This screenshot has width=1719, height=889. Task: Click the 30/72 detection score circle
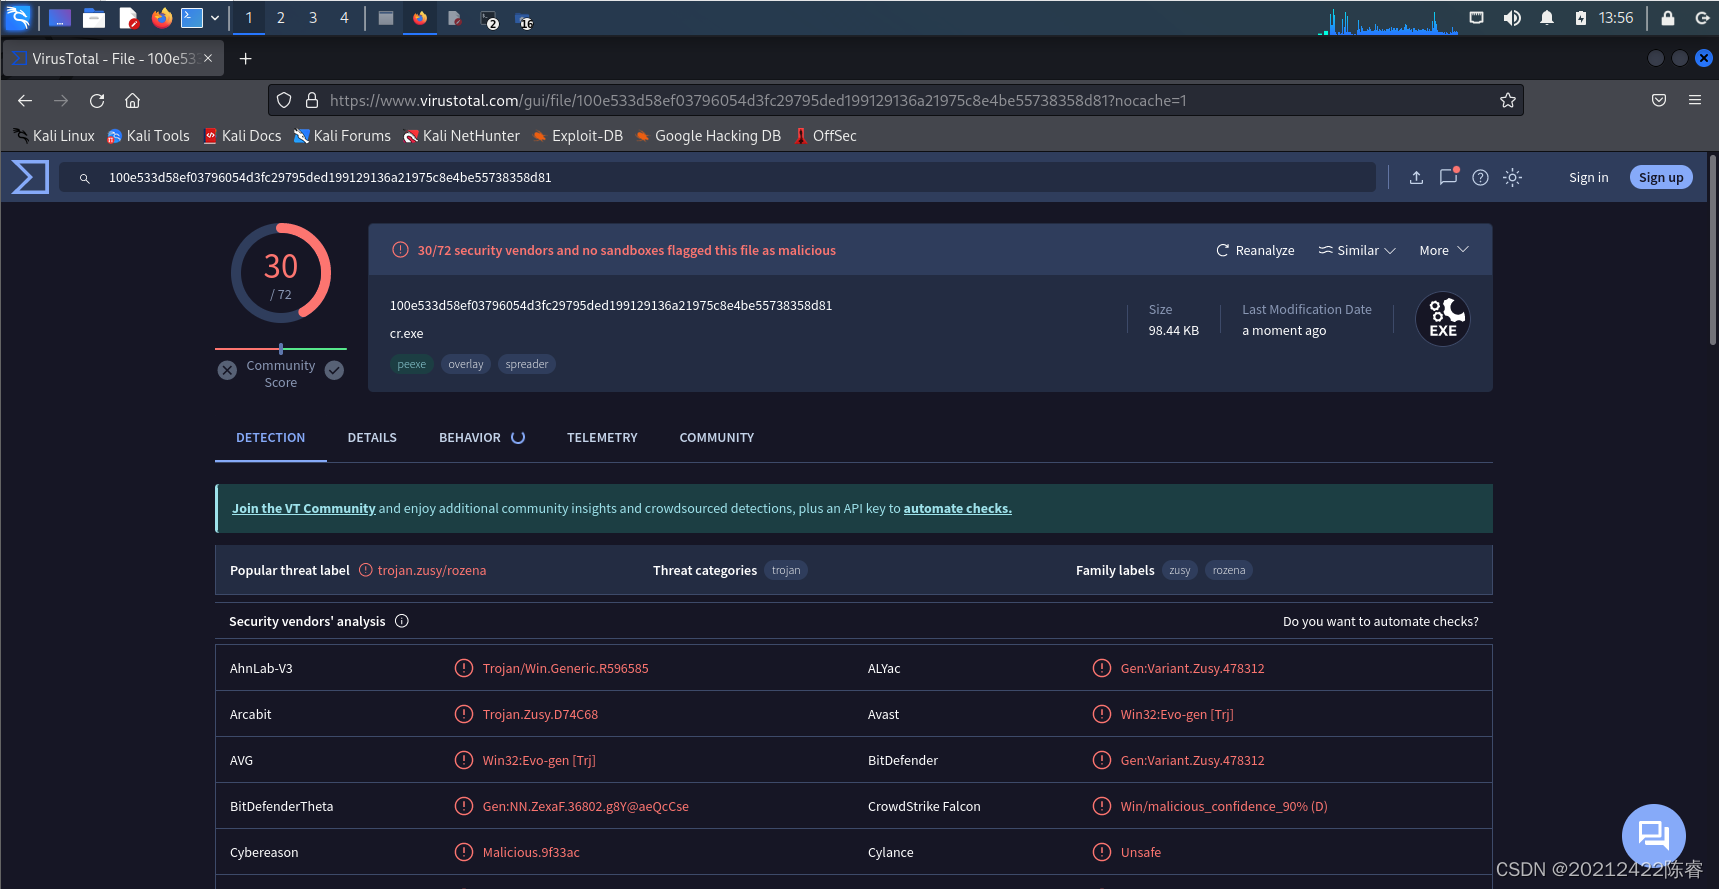[x=281, y=273]
